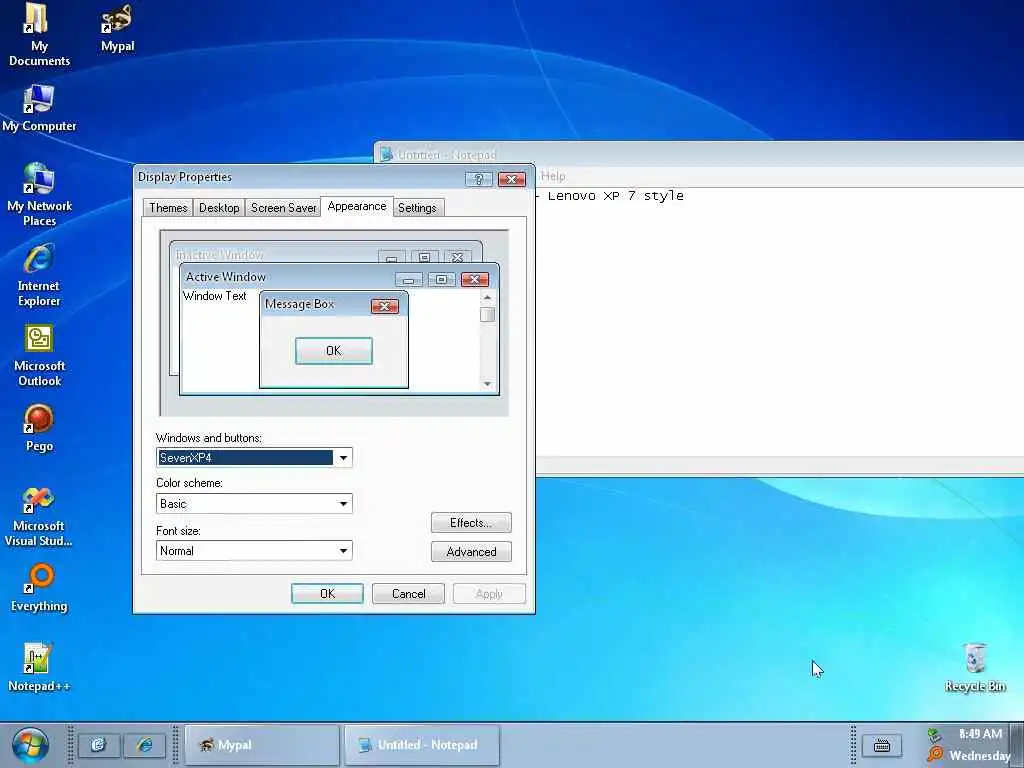Click the preview window scroll-down arrow
The width and height of the screenshot is (1024, 768).
487,384
